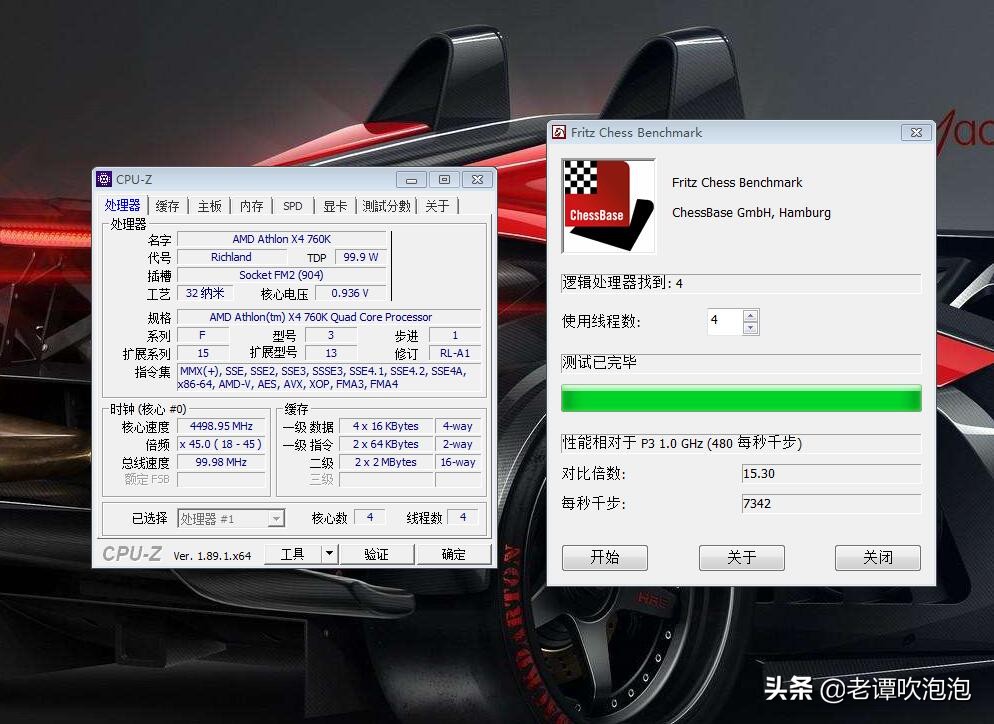The width and height of the screenshot is (994, 724).
Task: Click the ChessBase logo in Fritz Chess Benchmark
Action: coord(608,205)
